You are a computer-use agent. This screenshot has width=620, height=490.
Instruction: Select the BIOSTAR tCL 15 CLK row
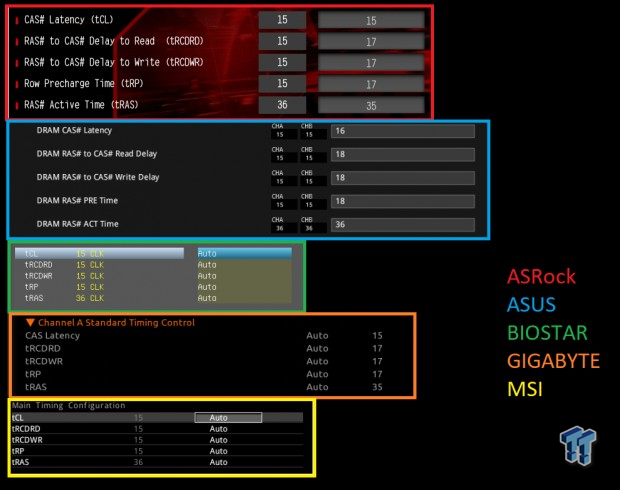tap(99, 253)
